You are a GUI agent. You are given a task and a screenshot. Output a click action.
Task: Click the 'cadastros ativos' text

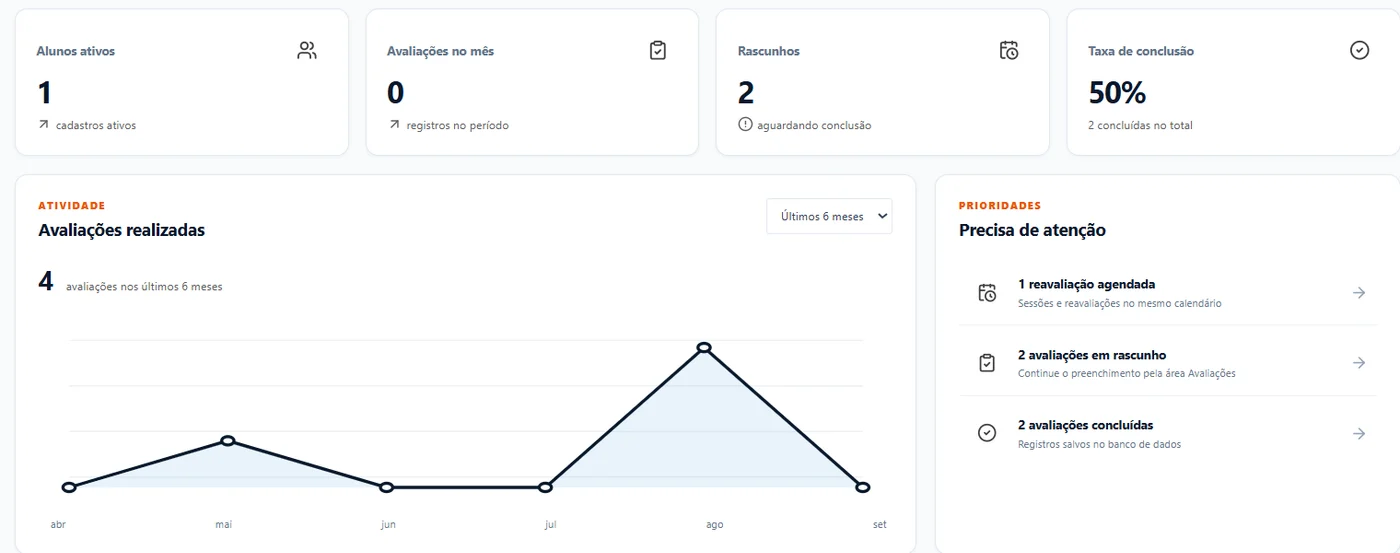[x=96, y=125]
